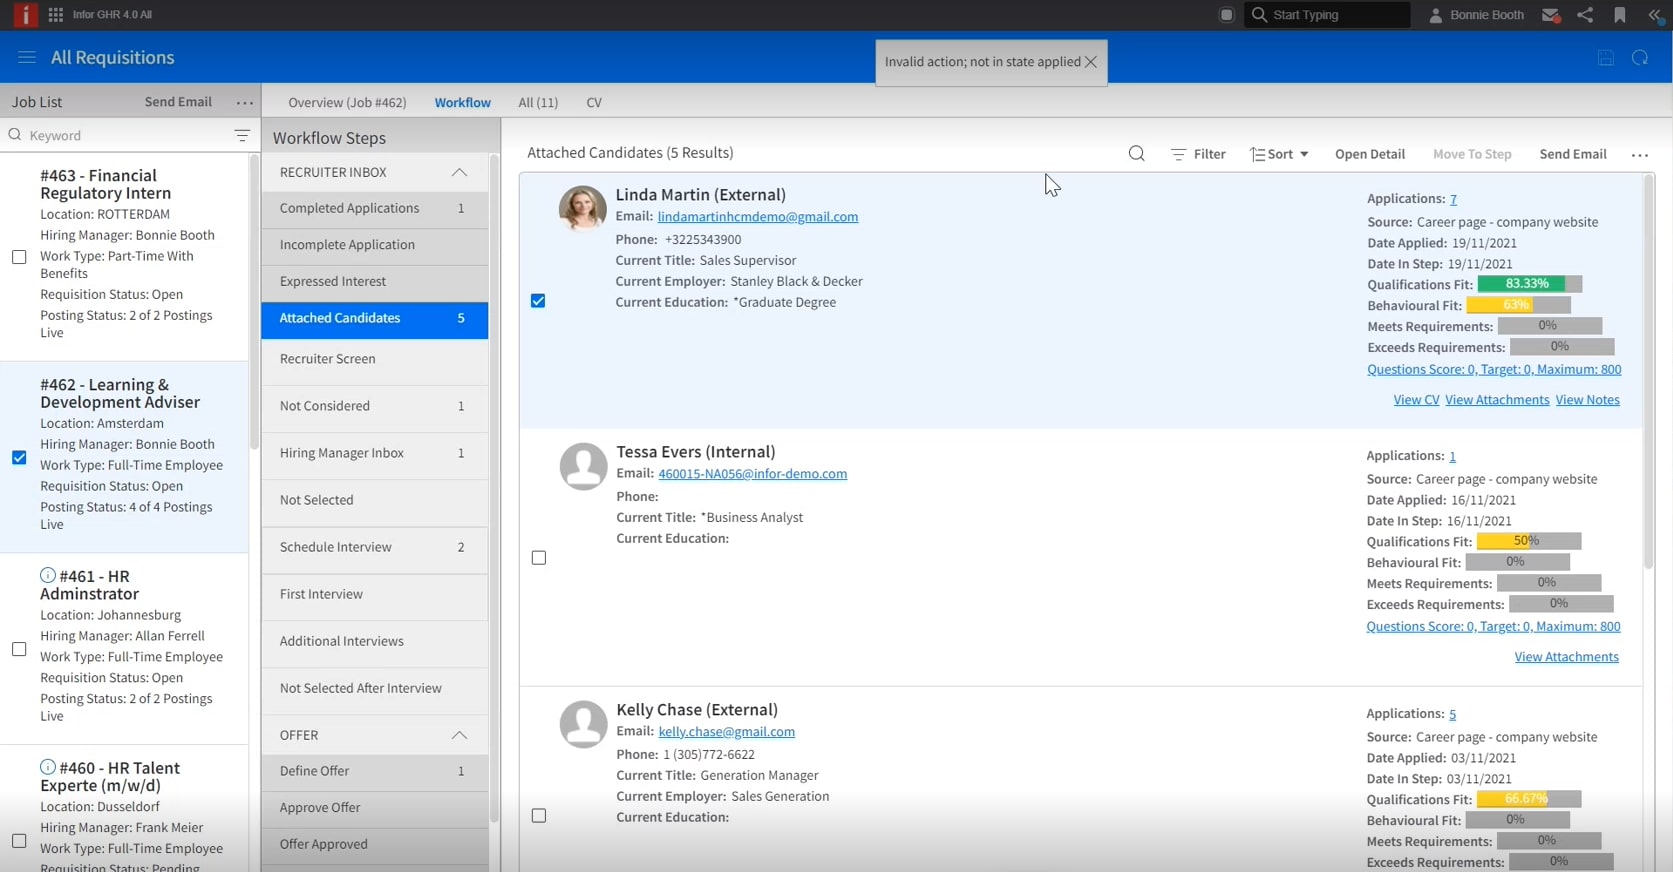Open the hamburger navigation menu
Viewport: 1673px width, 872px height.
tap(27, 58)
